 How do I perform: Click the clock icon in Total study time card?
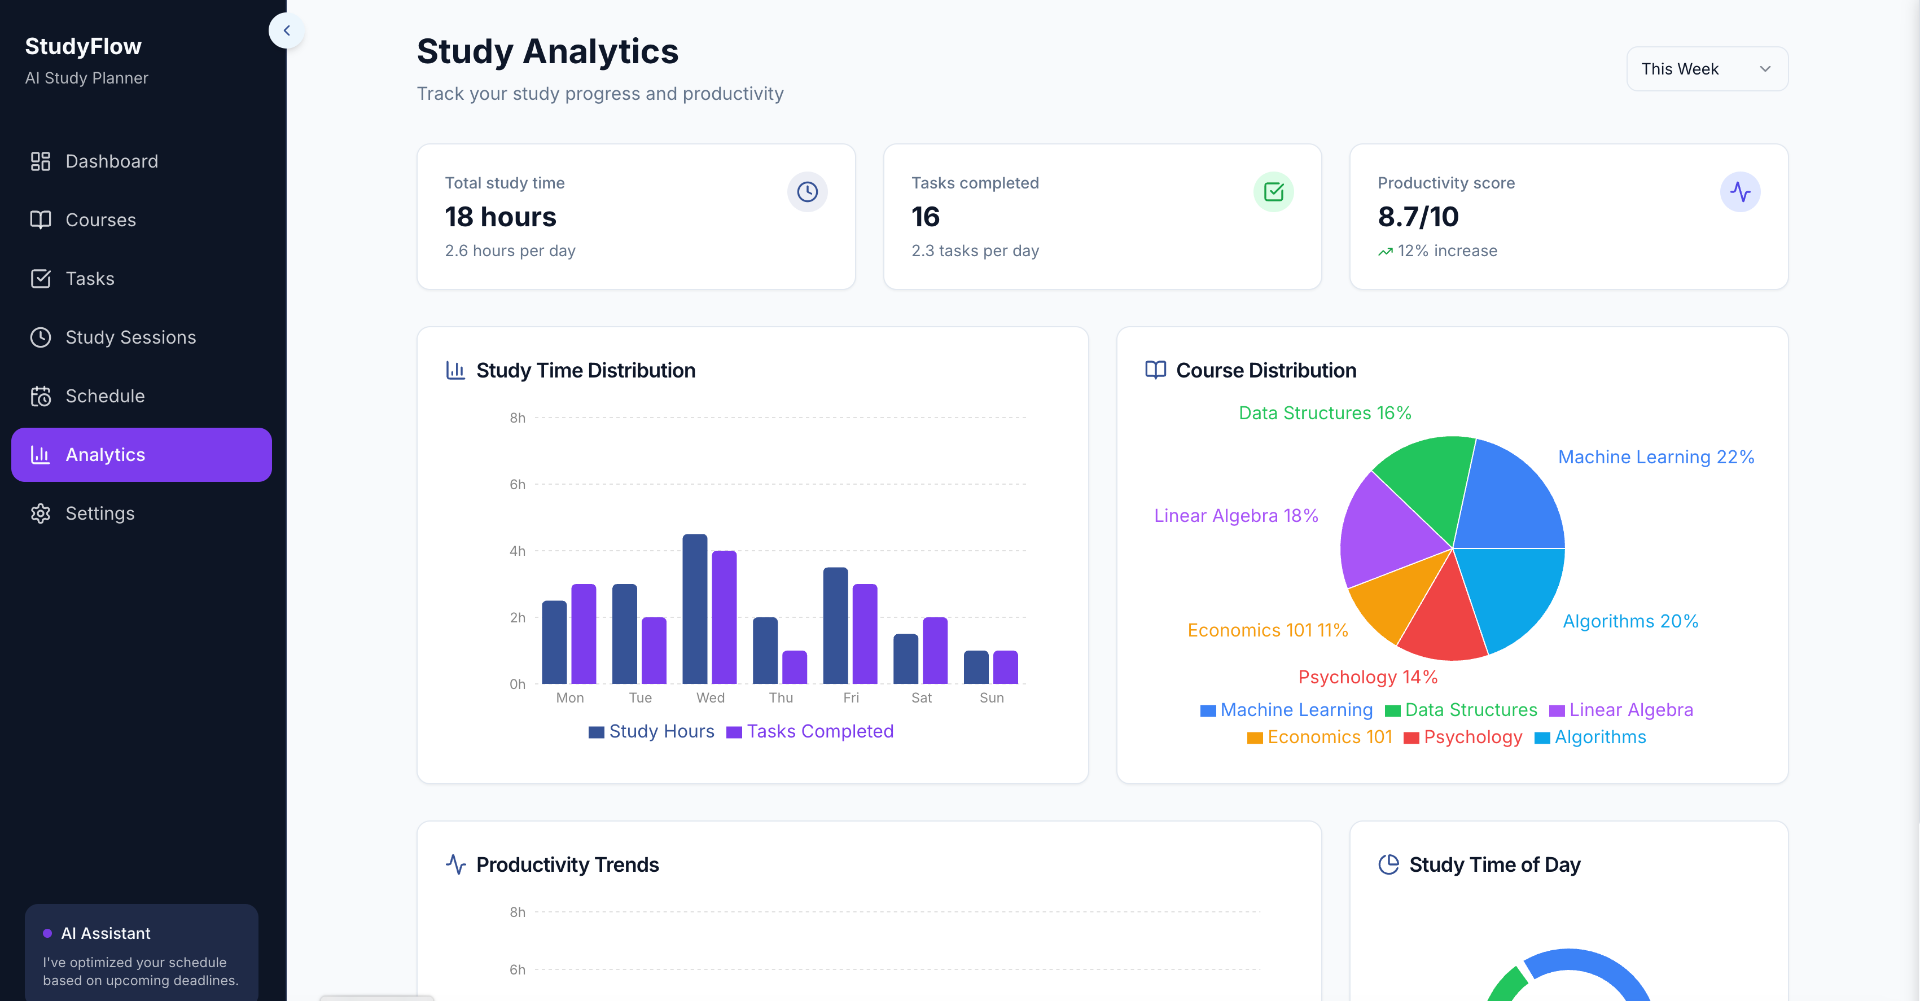click(x=807, y=192)
